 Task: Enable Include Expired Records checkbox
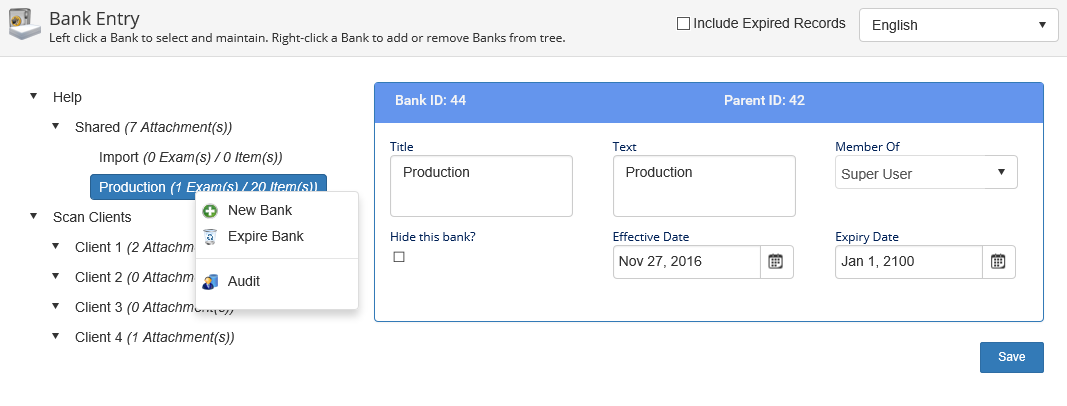(683, 24)
